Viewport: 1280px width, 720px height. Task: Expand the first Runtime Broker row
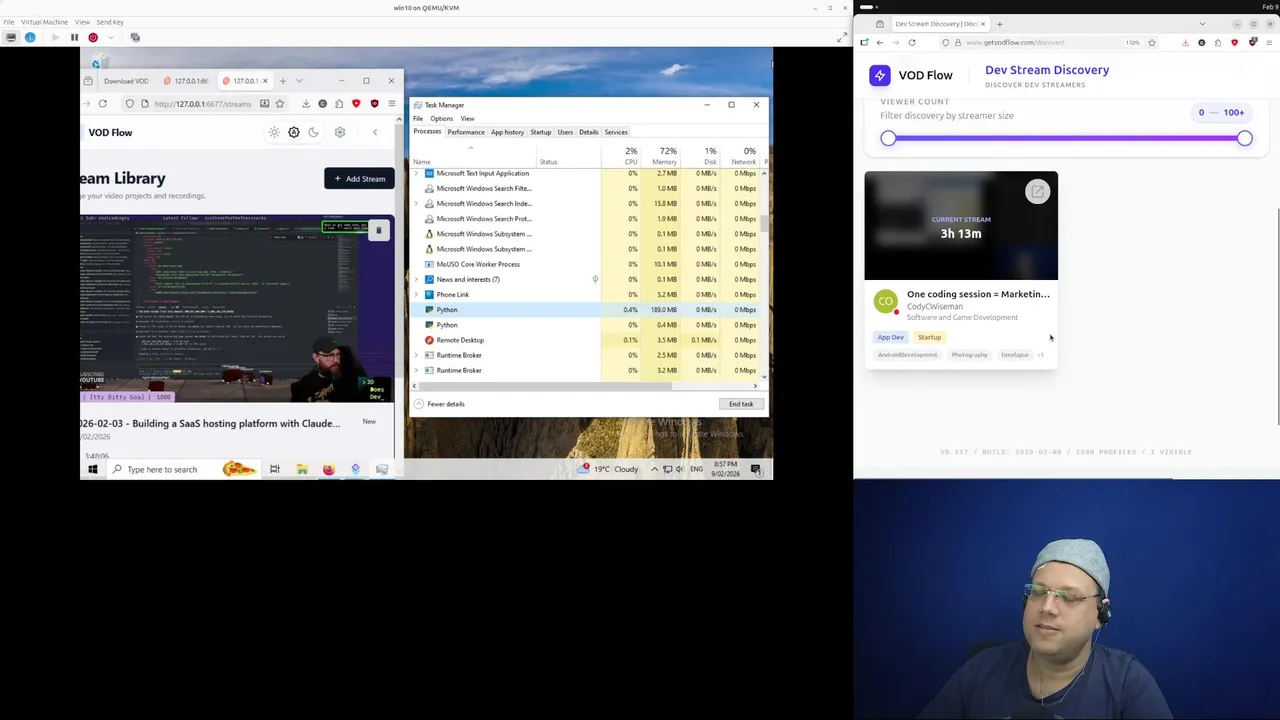[417, 355]
